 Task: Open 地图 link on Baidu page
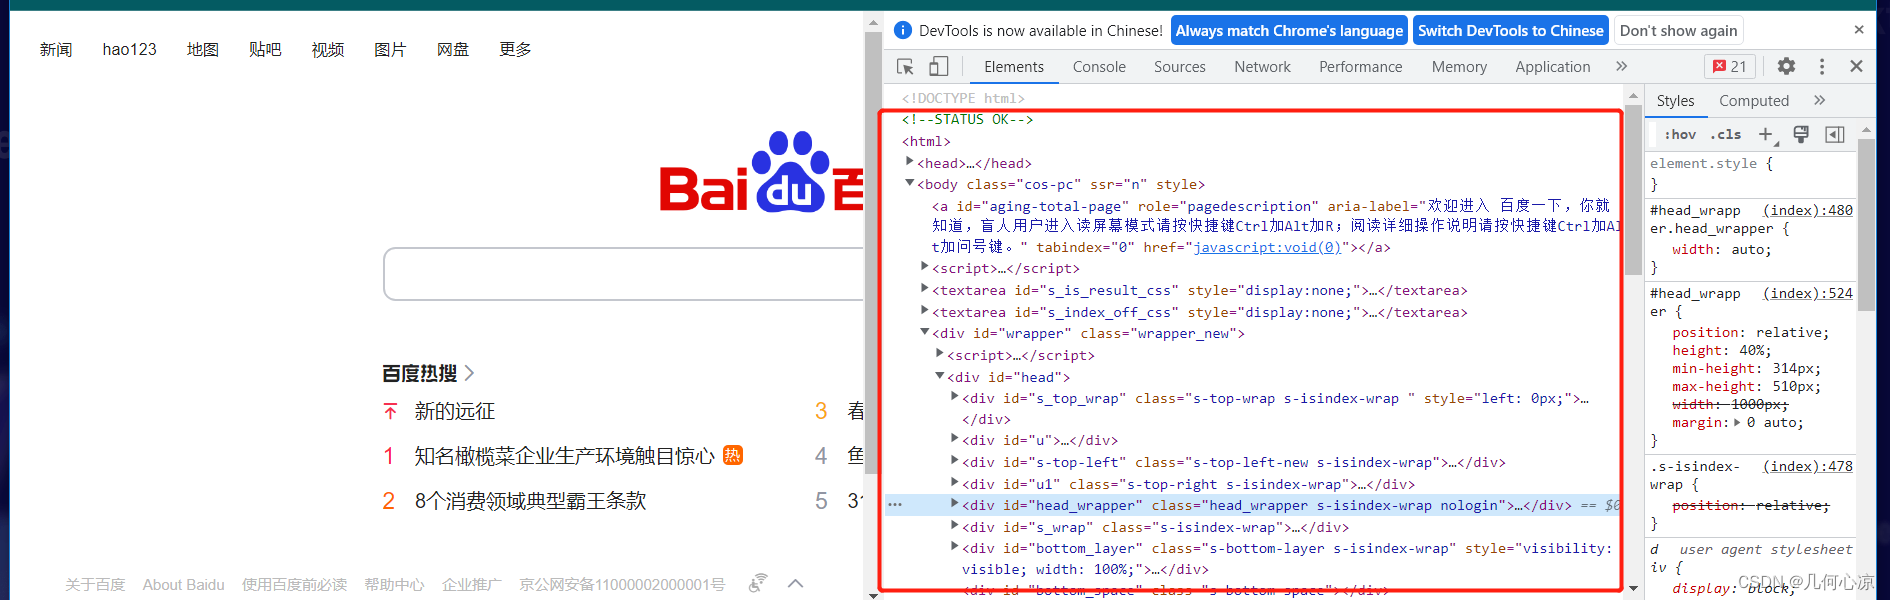tap(203, 49)
